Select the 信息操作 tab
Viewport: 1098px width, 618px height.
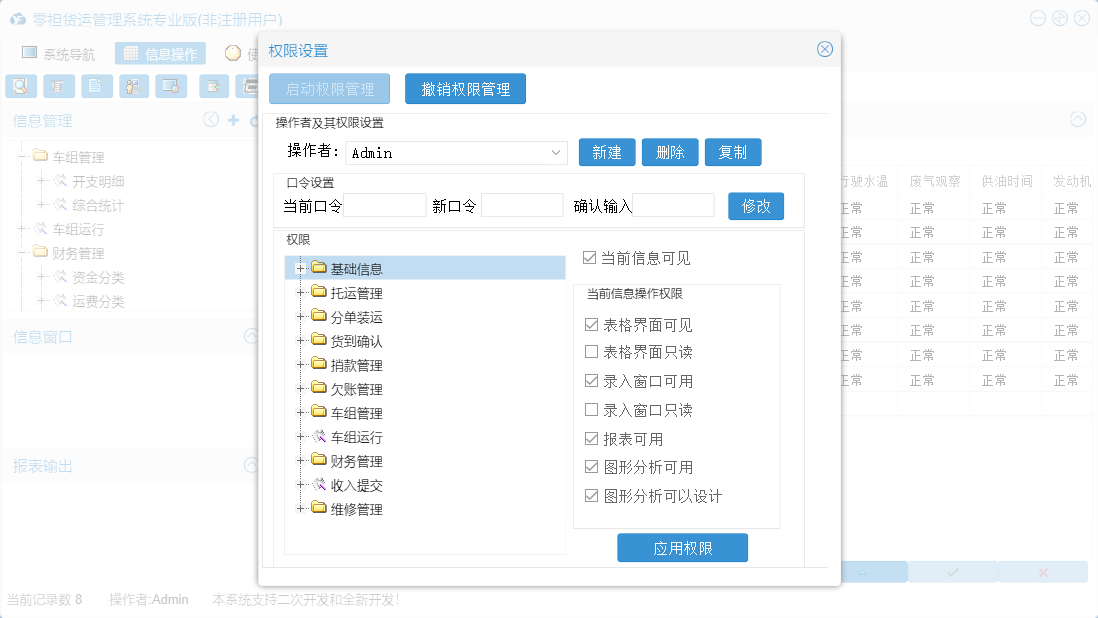tap(160, 54)
